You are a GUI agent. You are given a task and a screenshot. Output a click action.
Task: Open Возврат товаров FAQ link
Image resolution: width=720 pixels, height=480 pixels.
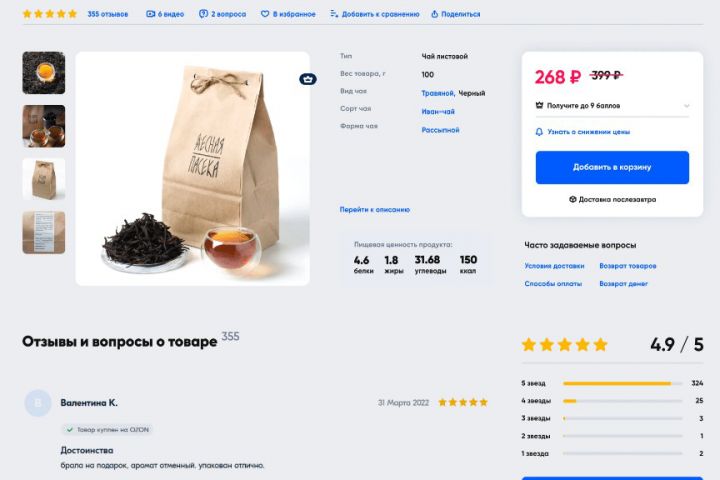click(x=628, y=266)
